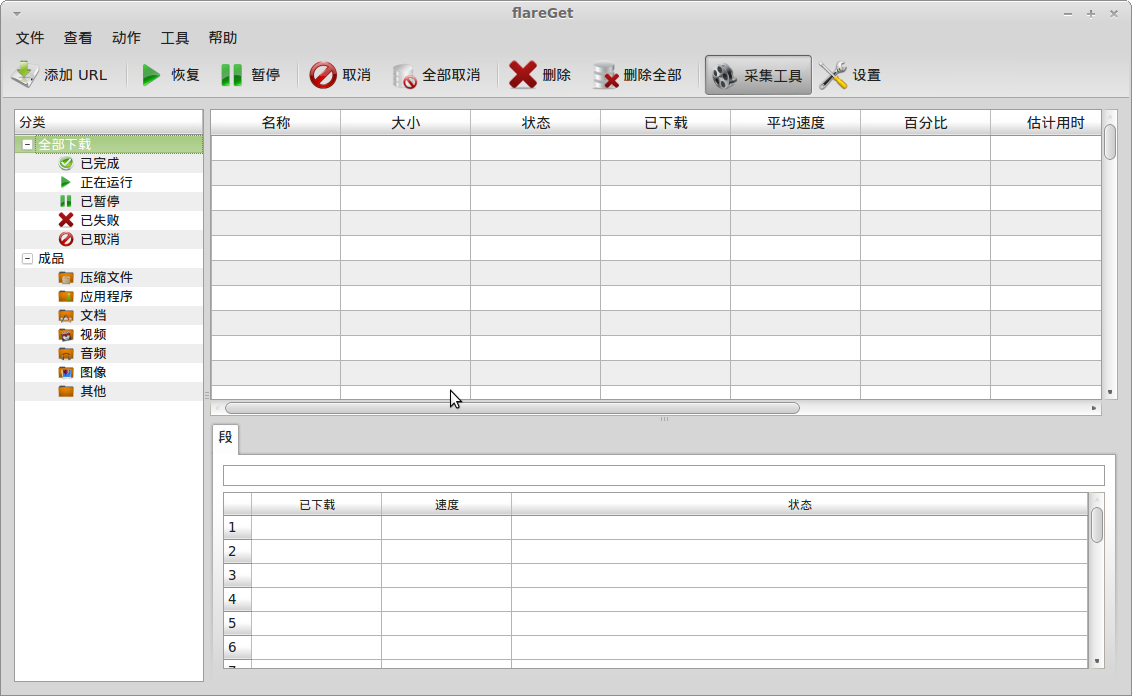
Task: Click the 分类 panel header
Action: [109, 122]
